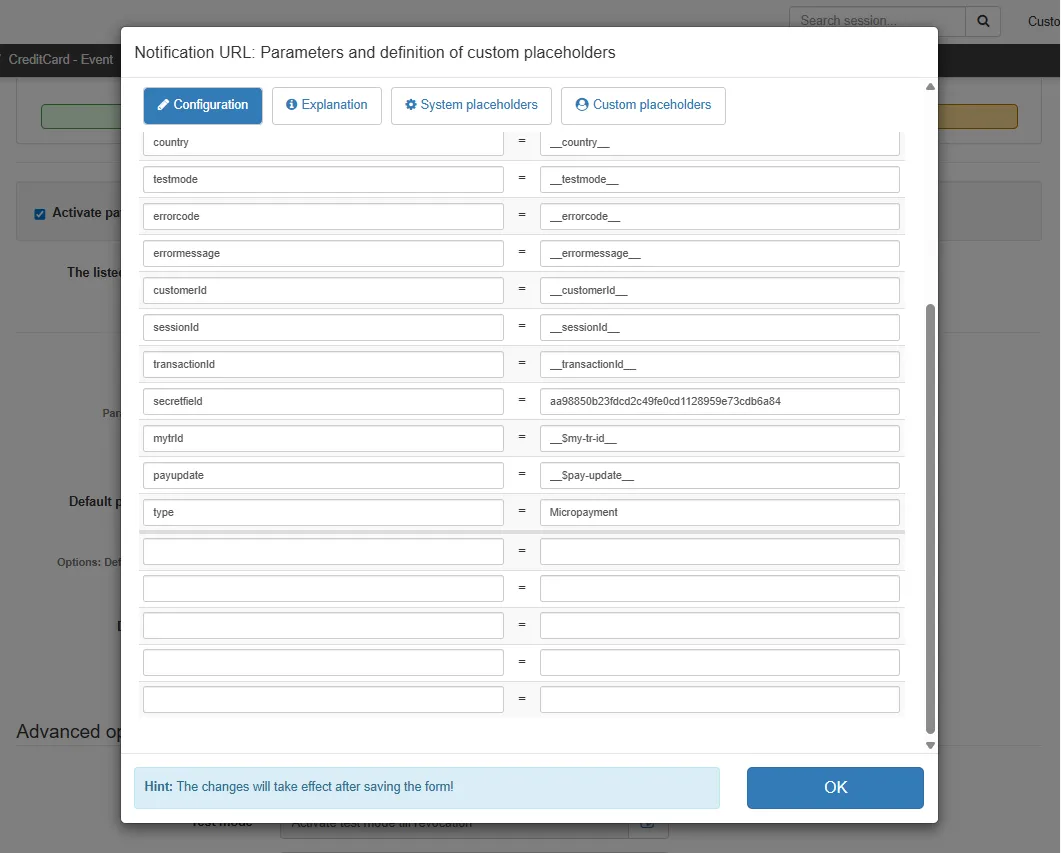
Task: Open the Explanation tab
Action: coord(327,106)
